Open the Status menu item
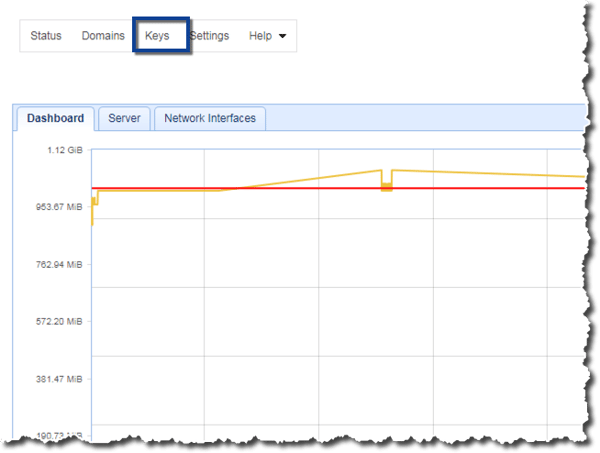 pyautogui.click(x=45, y=36)
